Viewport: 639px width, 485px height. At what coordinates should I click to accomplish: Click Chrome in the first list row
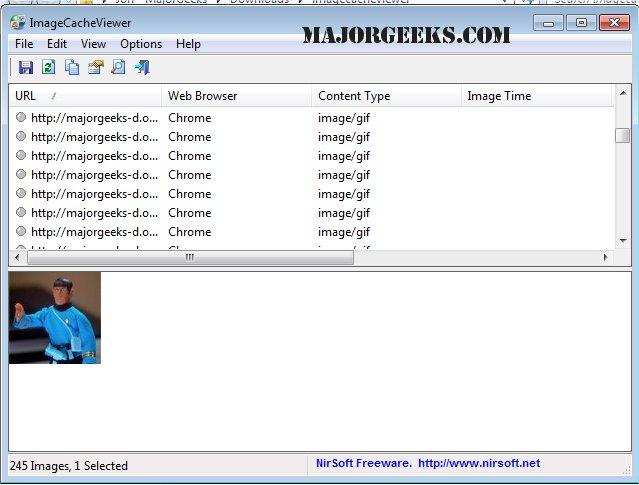coord(190,118)
